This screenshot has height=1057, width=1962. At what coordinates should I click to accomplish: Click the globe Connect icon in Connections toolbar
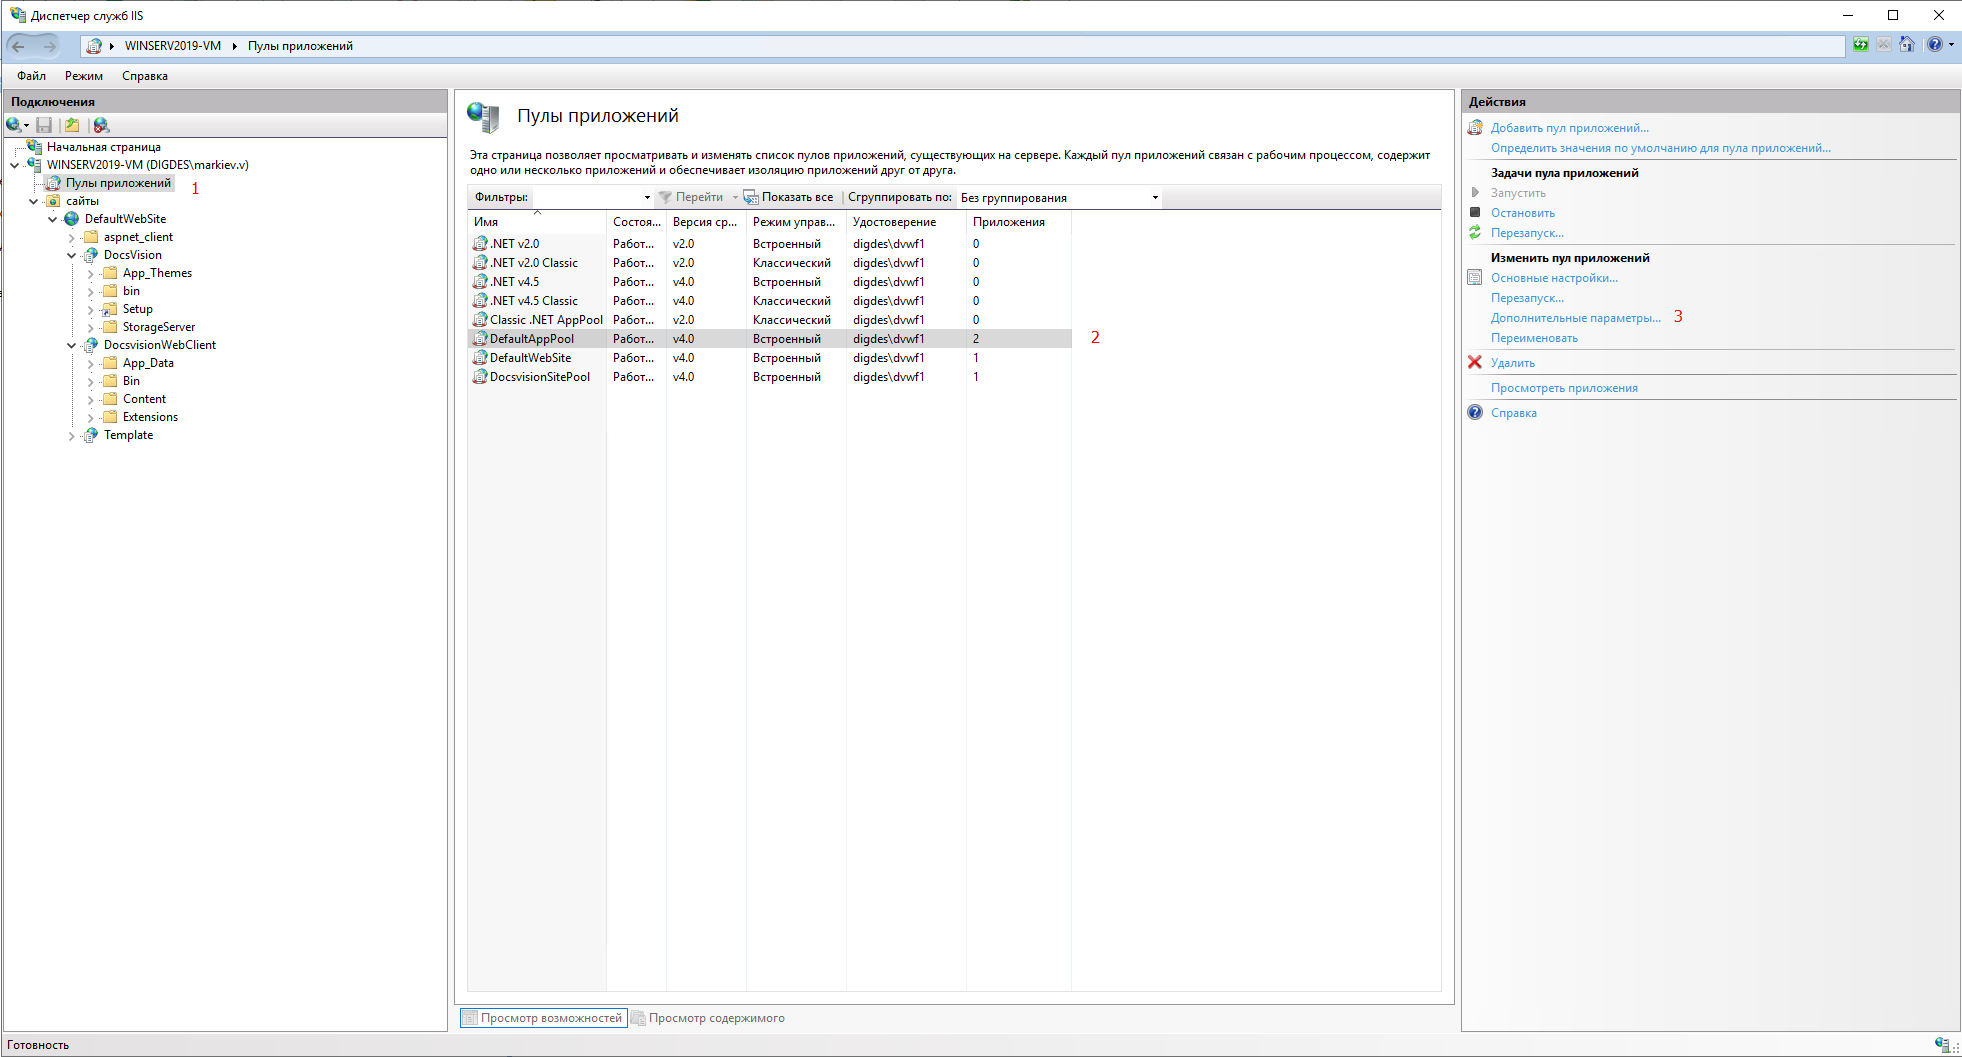click(x=14, y=125)
